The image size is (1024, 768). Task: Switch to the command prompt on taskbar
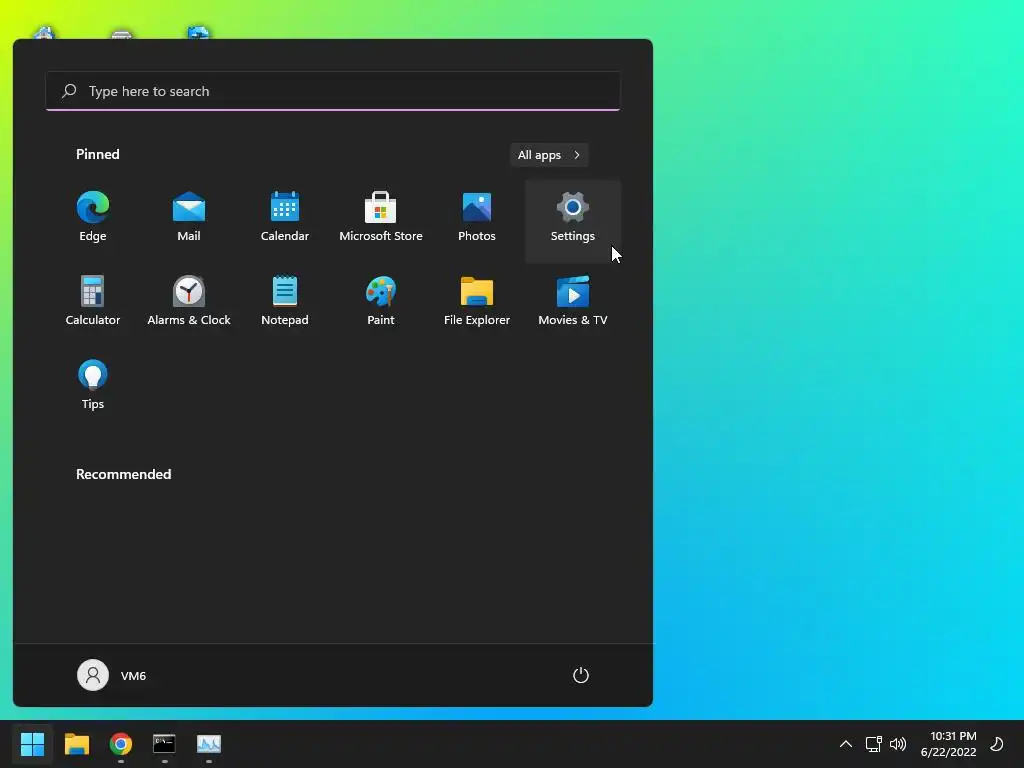[x=165, y=744]
